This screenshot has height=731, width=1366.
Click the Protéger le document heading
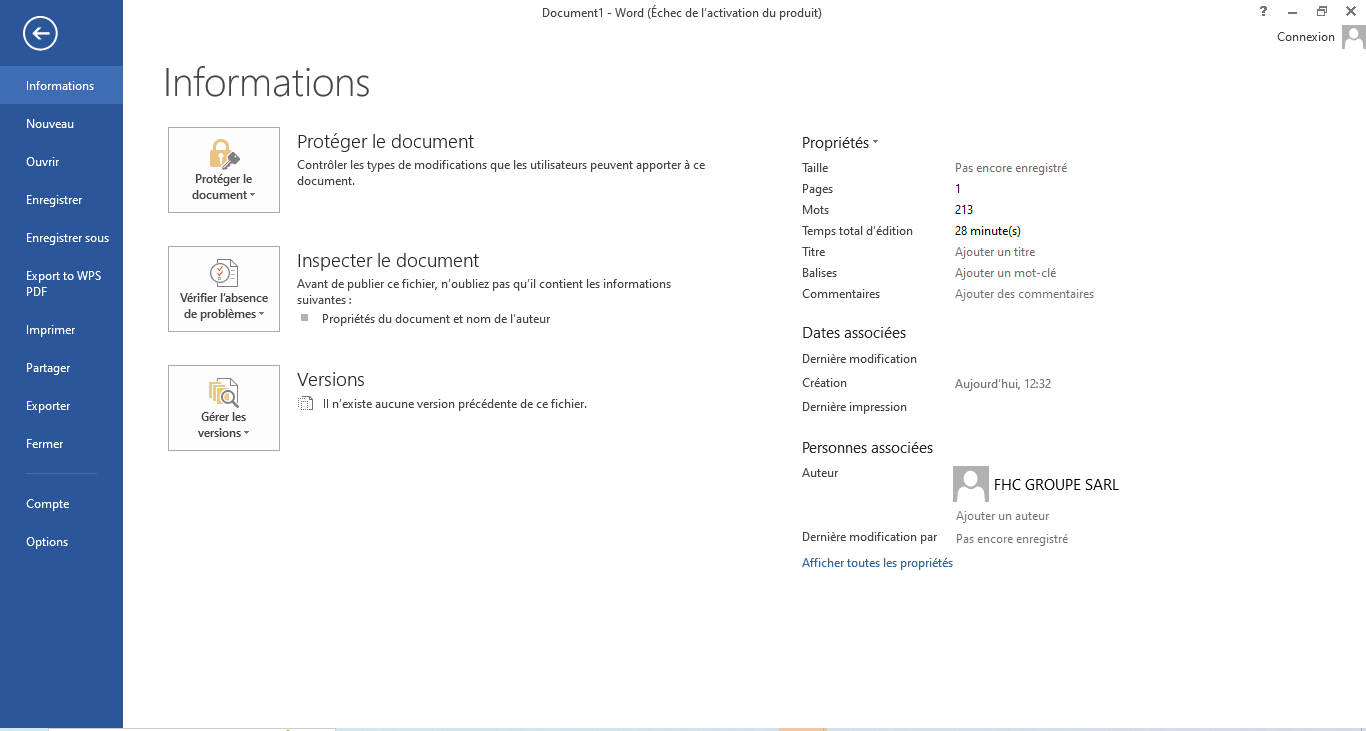tap(385, 142)
